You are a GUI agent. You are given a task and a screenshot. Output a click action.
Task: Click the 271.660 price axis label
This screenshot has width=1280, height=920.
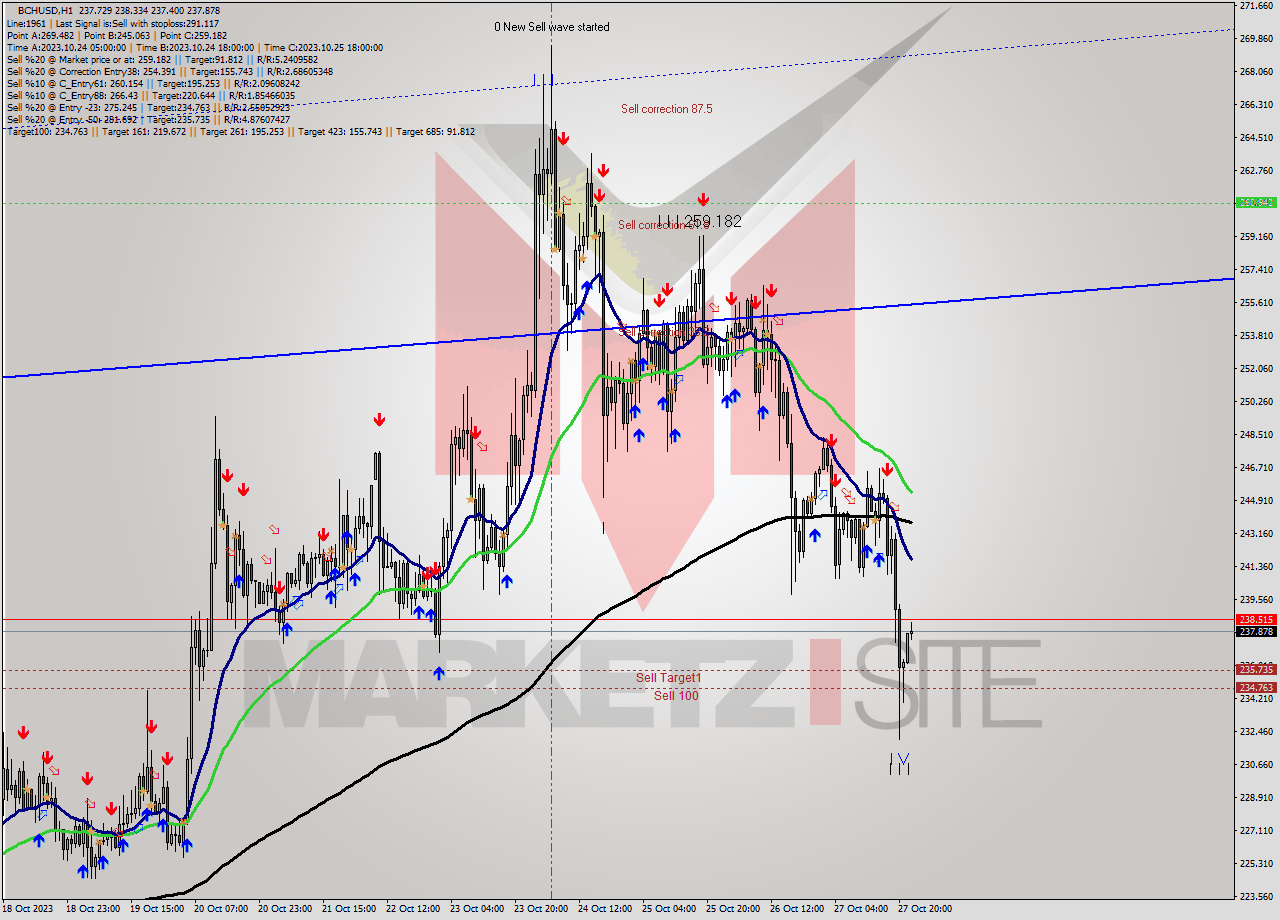coord(1255,6)
